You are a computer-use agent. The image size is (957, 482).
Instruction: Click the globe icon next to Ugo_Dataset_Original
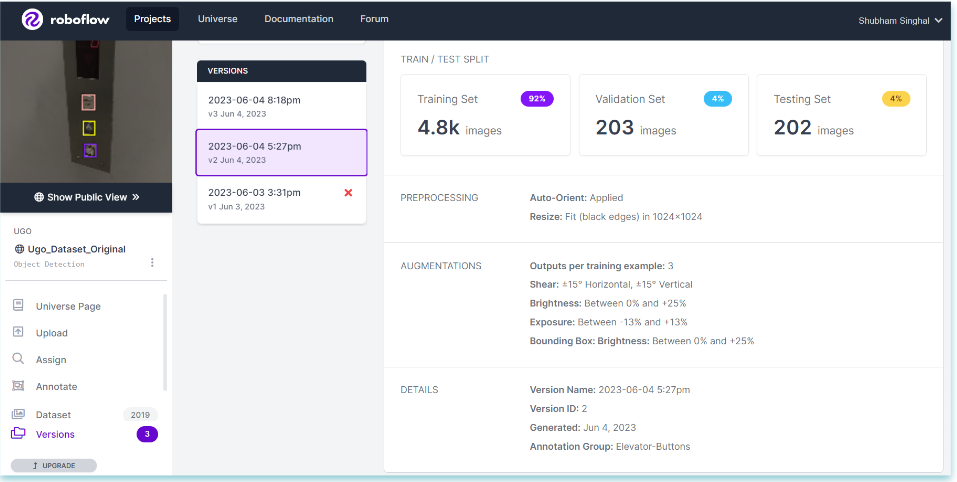point(20,249)
